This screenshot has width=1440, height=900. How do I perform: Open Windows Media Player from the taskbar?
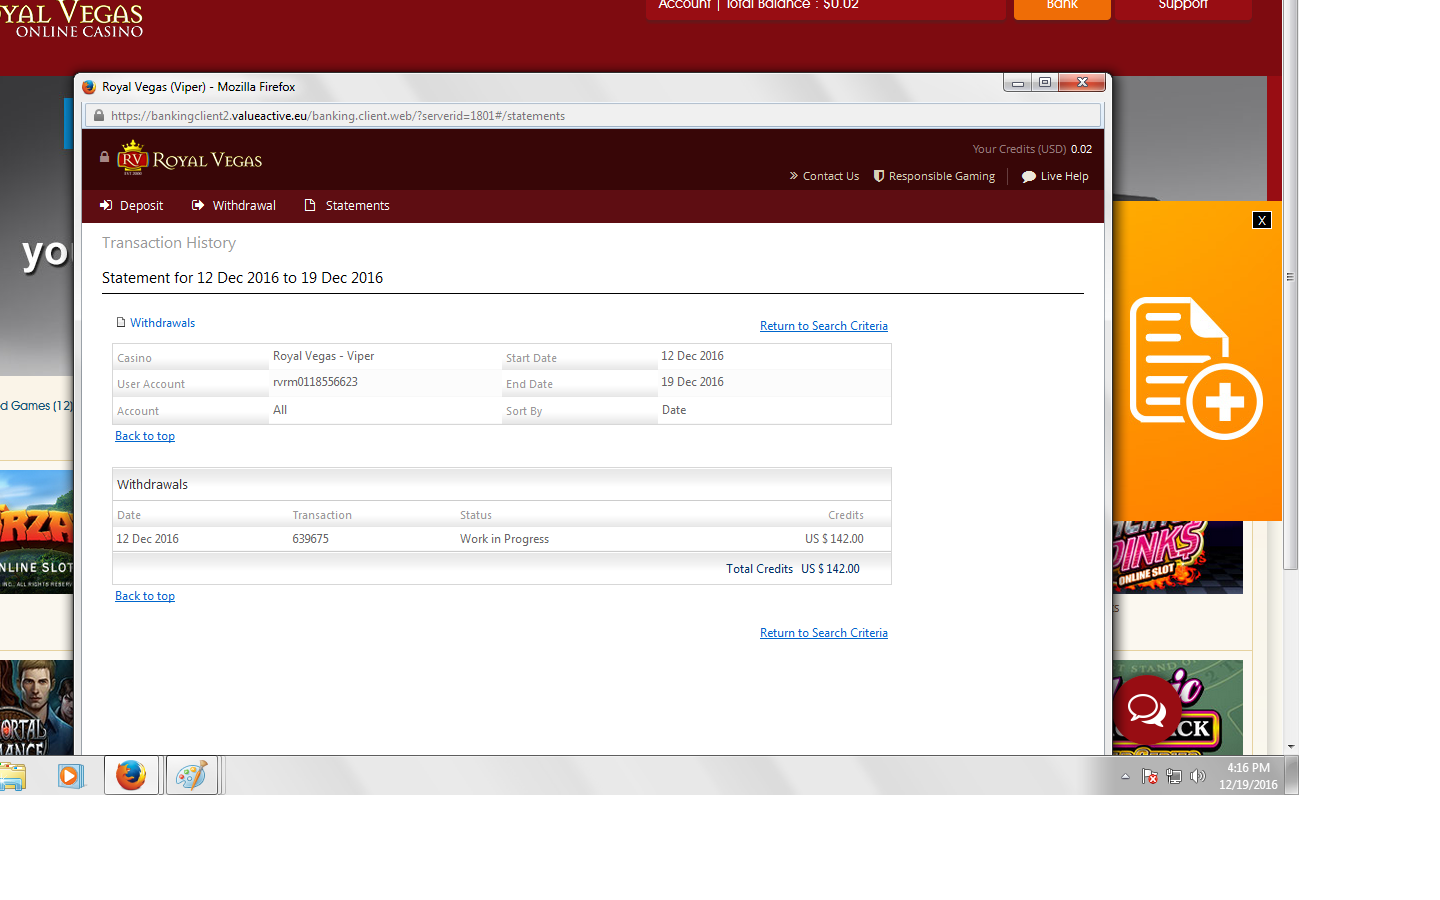pyautogui.click(x=71, y=775)
